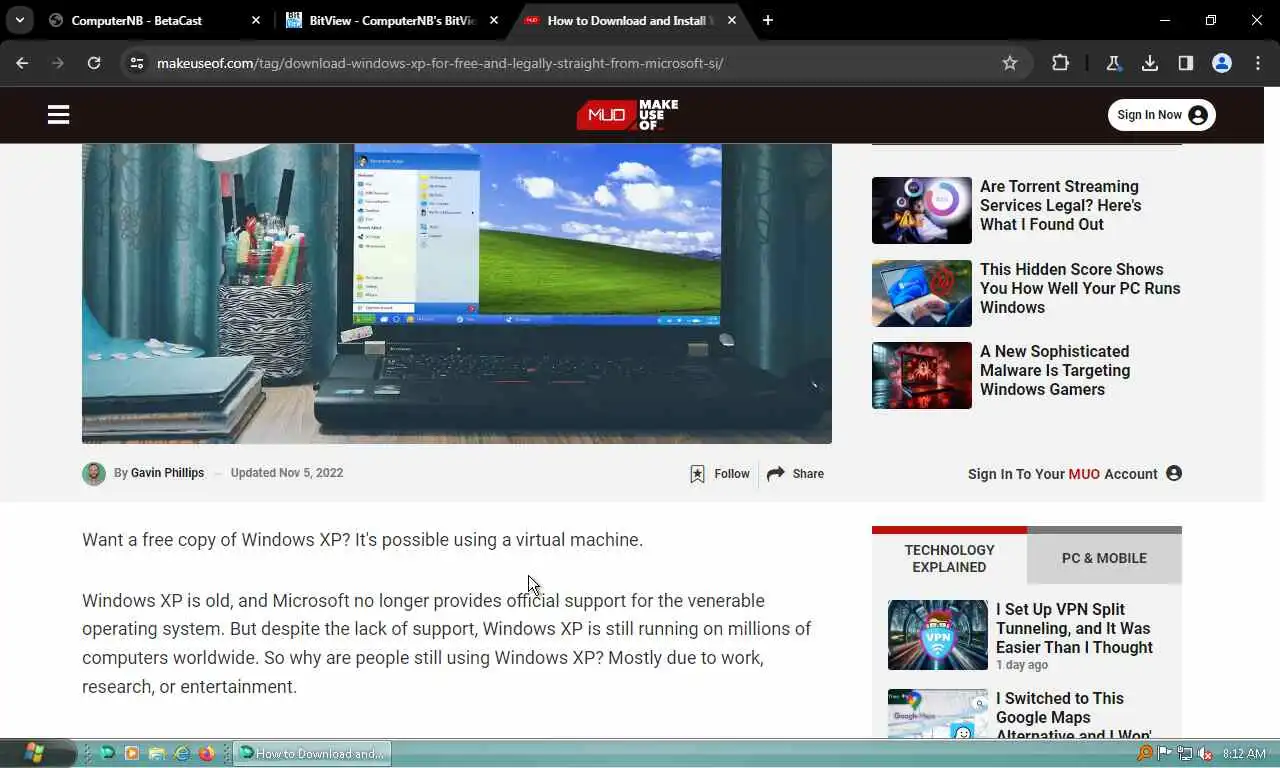Click the Follow bookmark-star icon
Screen dimensions: 1280x768
pyautogui.click(x=697, y=474)
